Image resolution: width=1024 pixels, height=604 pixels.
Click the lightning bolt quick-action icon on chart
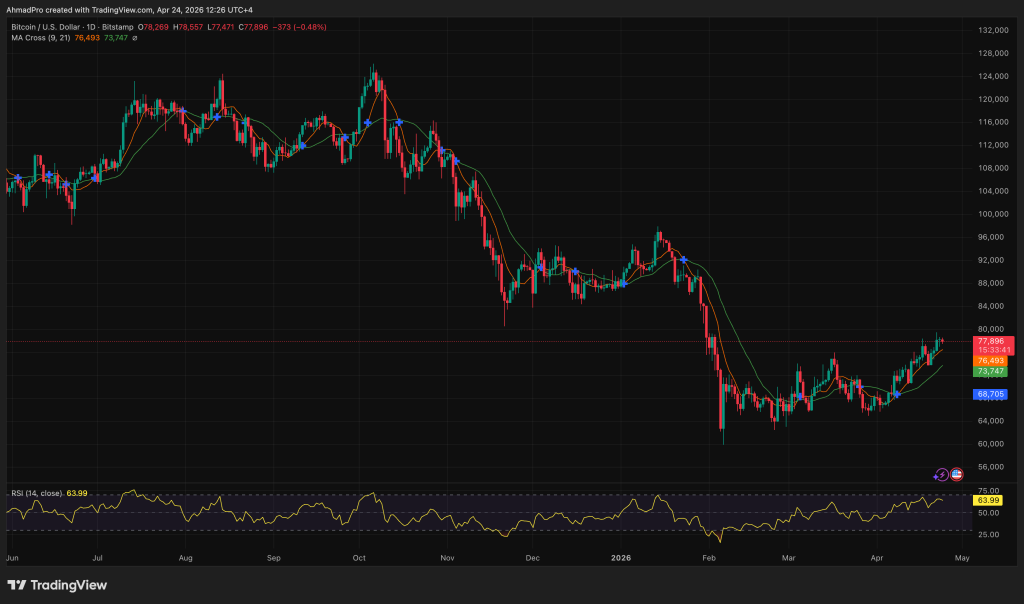coord(942,474)
